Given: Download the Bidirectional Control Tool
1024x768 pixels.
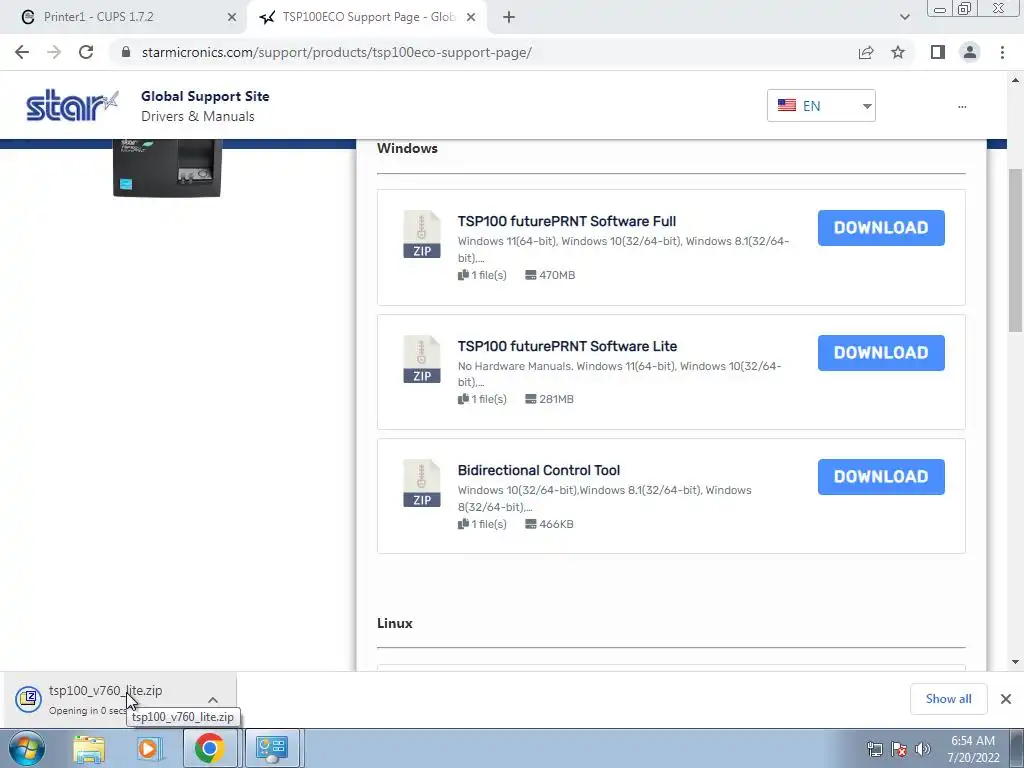Looking at the screenshot, I should pos(881,477).
